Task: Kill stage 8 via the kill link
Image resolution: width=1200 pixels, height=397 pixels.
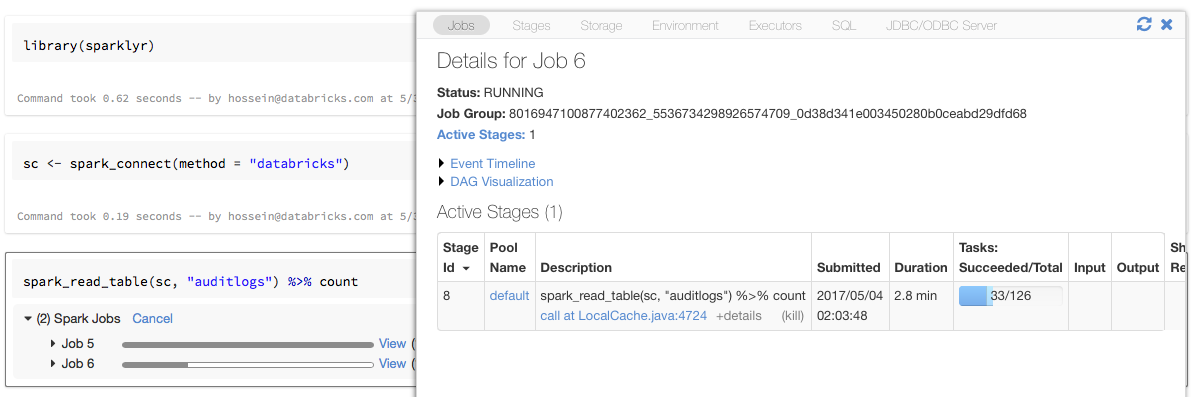Action: point(793,316)
